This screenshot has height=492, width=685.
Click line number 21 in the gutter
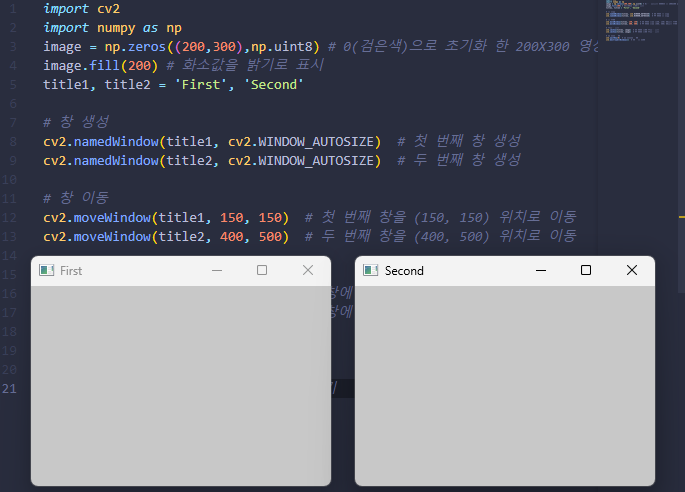[9, 388]
